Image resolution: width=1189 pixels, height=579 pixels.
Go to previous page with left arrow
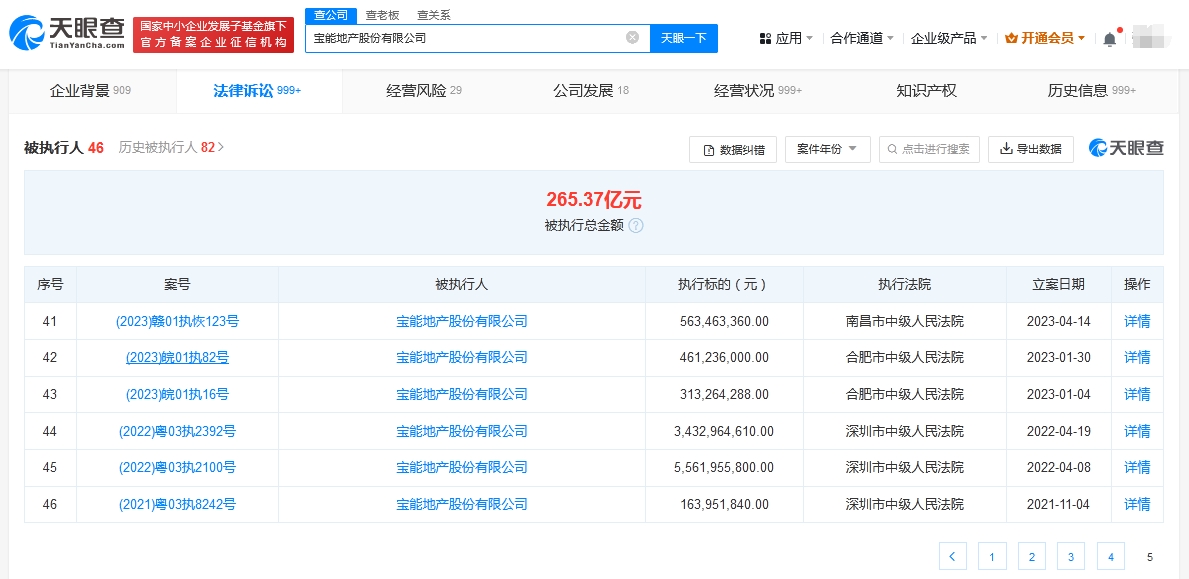point(953,556)
